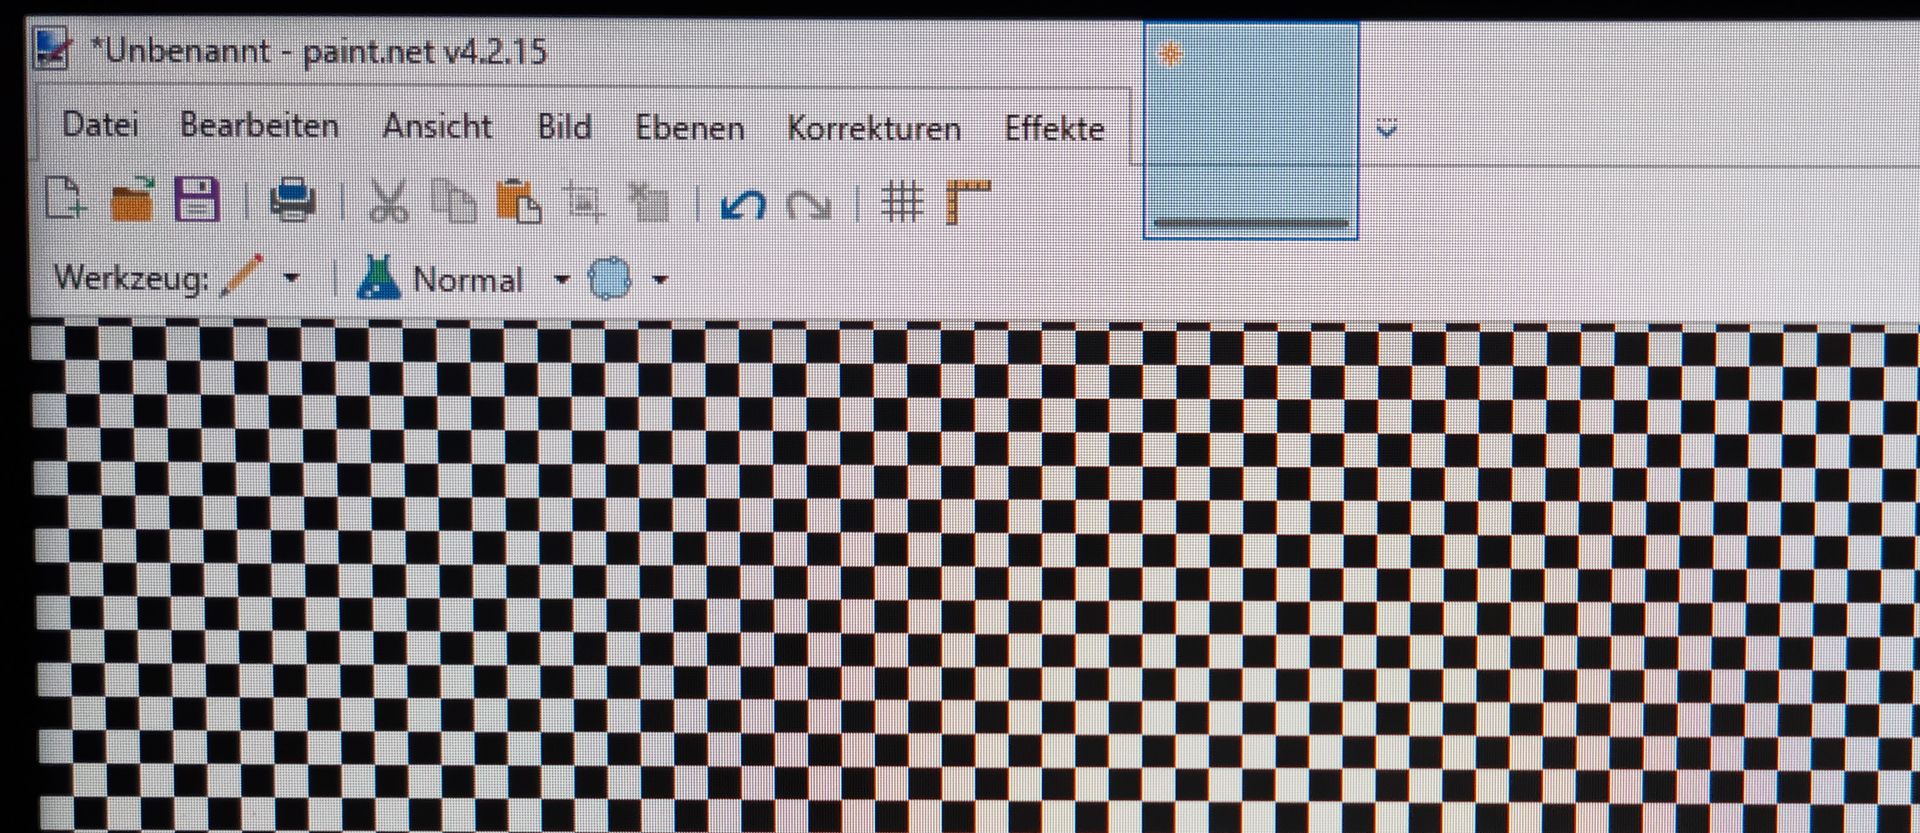
Task: Expand the Normal blend mode dropdown
Action: pyautogui.click(x=561, y=280)
